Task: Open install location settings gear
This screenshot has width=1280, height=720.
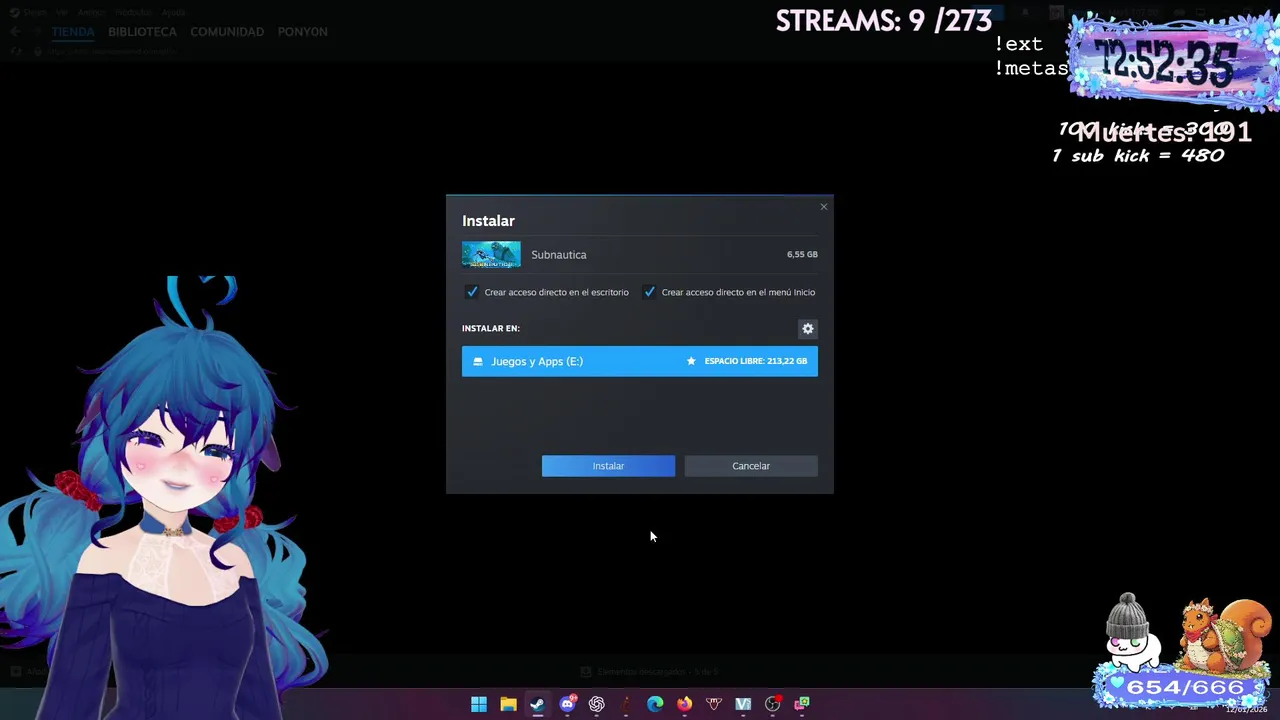Action: pyautogui.click(x=808, y=329)
